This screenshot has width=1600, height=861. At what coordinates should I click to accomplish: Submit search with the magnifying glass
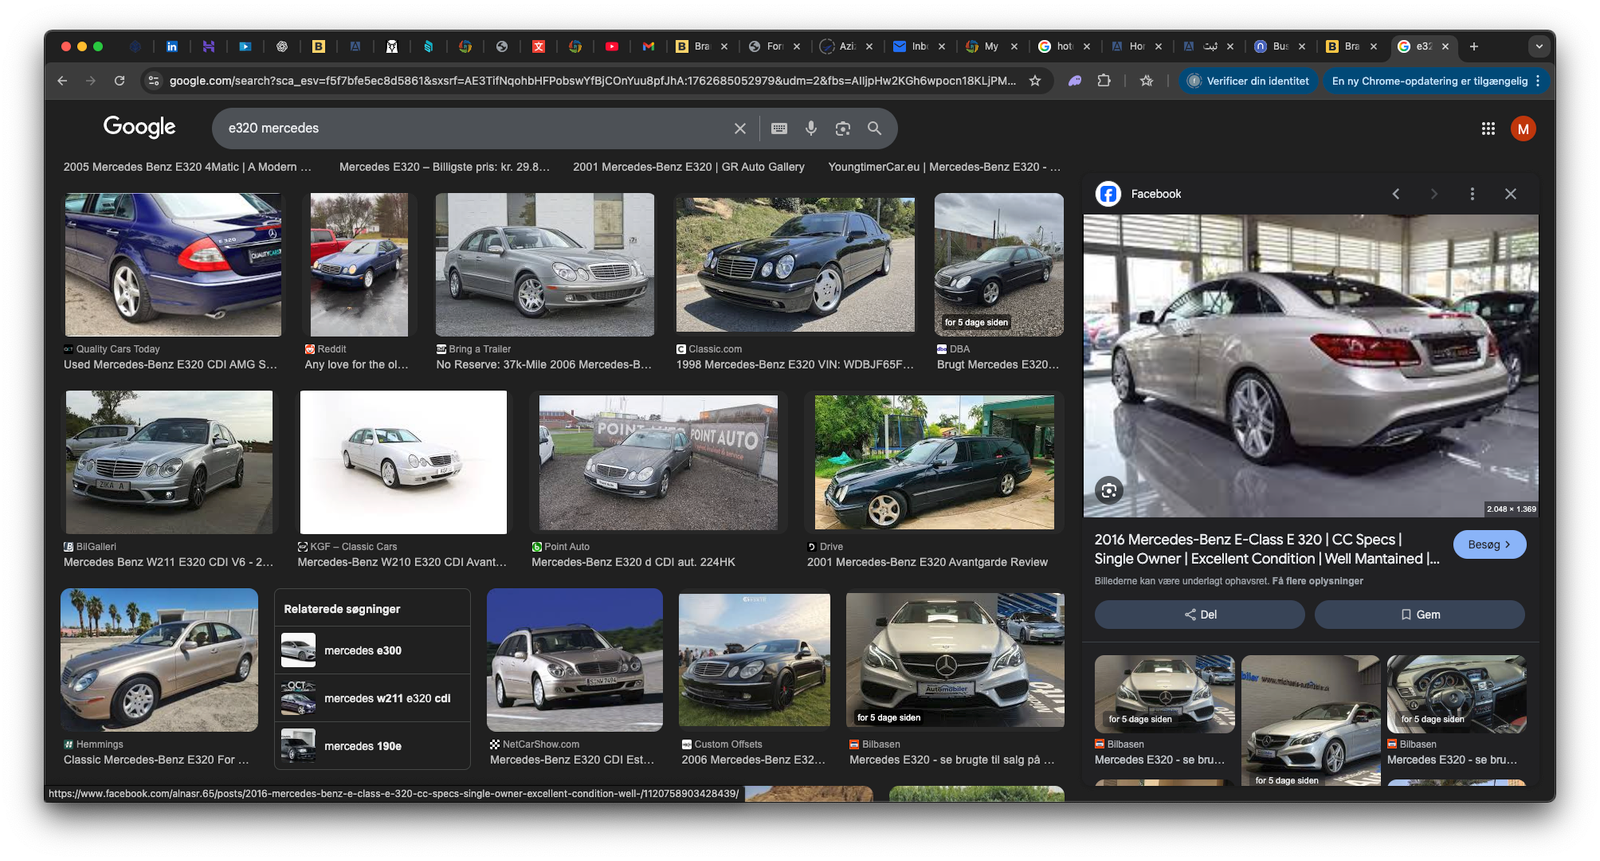coord(874,128)
